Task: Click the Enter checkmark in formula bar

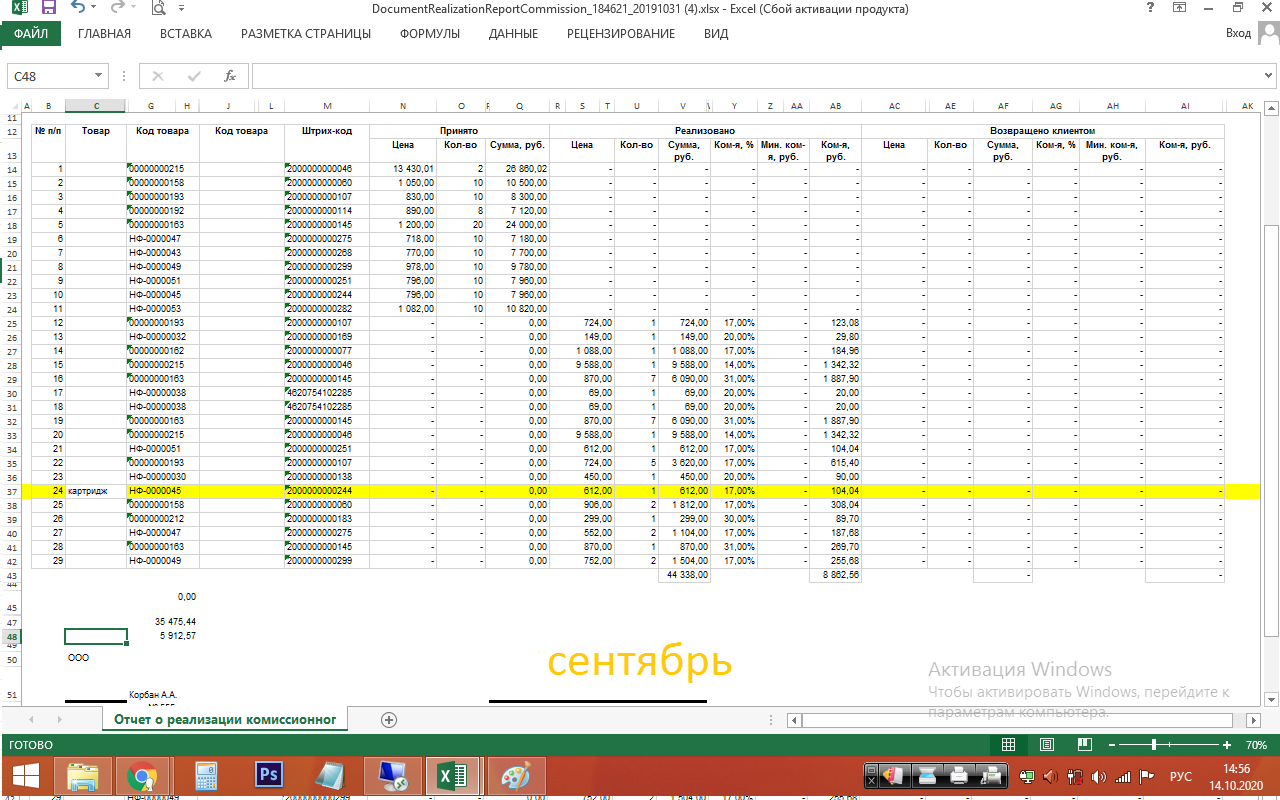Action: [x=194, y=76]
